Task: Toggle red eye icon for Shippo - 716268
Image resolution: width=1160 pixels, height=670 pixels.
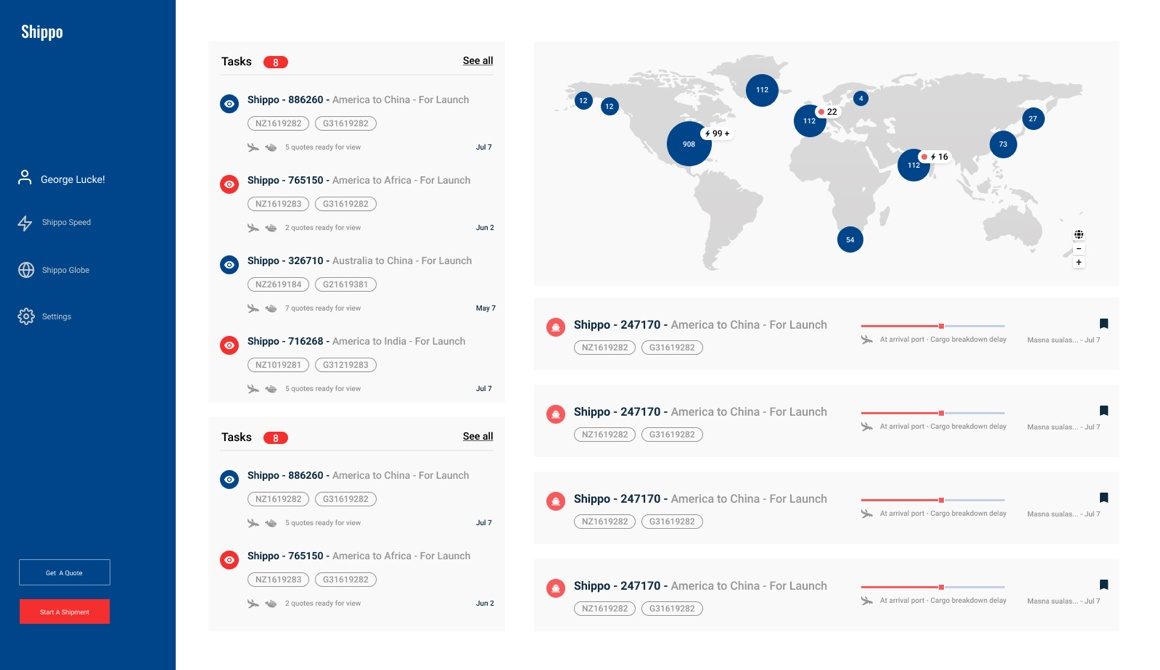Action: tap(229, 345)
